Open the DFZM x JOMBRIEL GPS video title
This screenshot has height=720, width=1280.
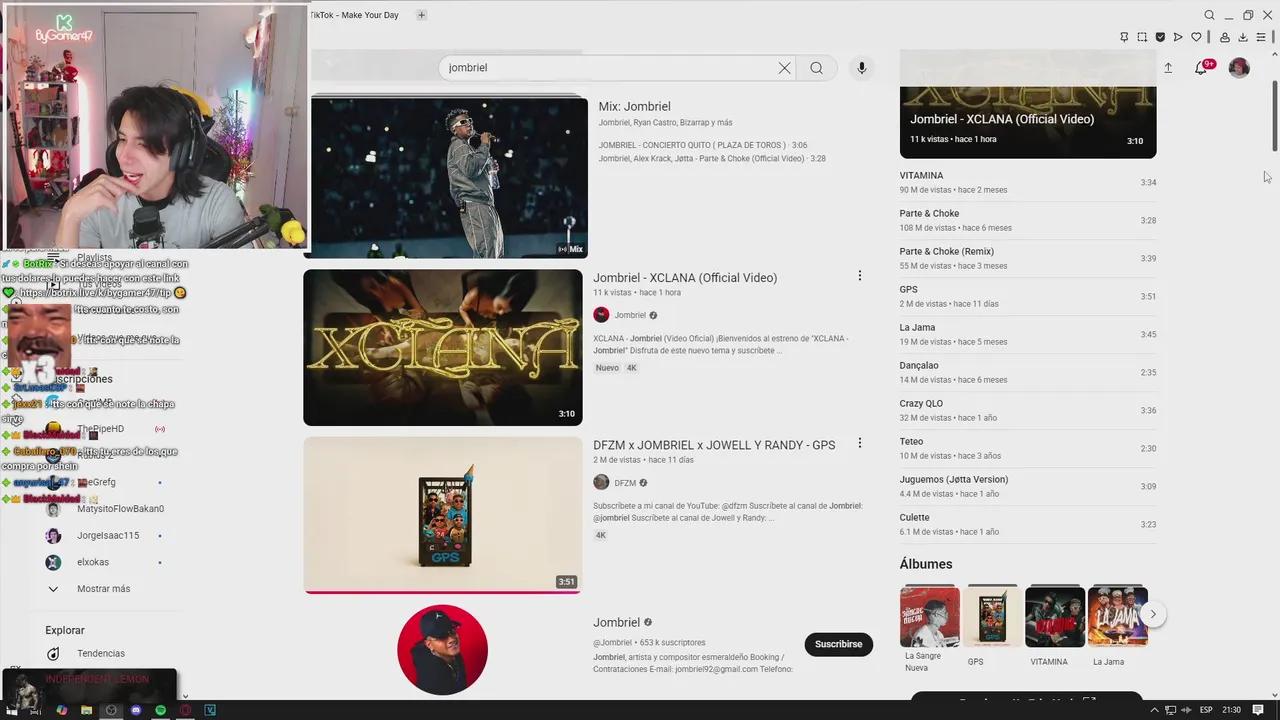point(714,445)
